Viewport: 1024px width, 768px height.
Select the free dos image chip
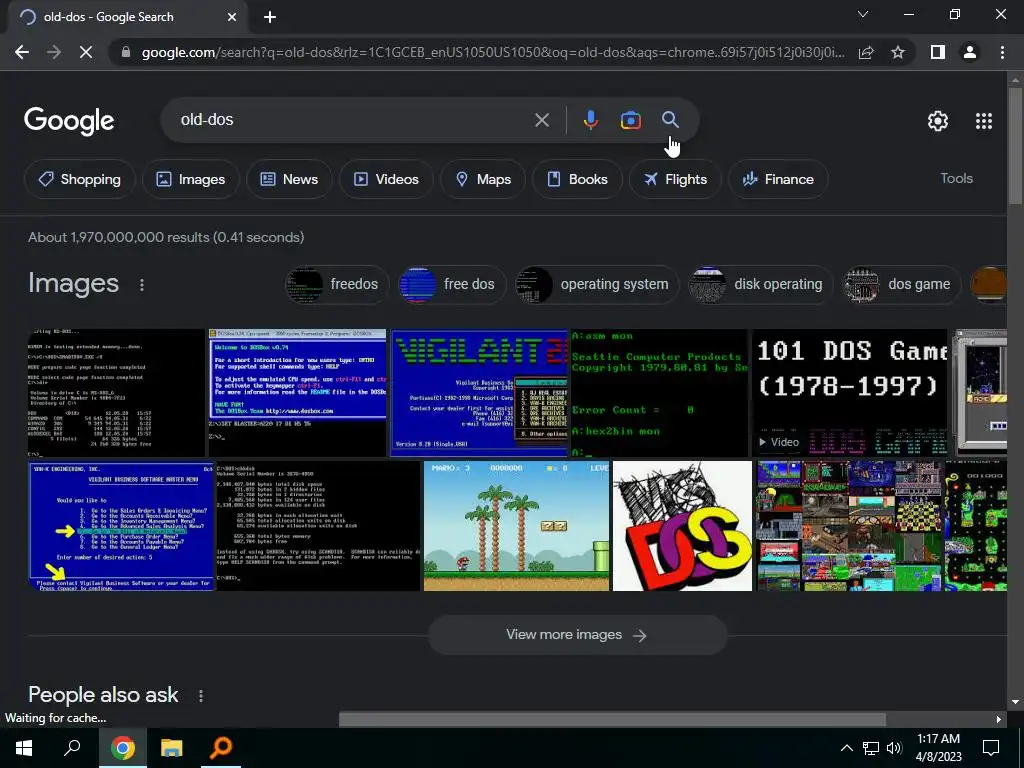451,285
